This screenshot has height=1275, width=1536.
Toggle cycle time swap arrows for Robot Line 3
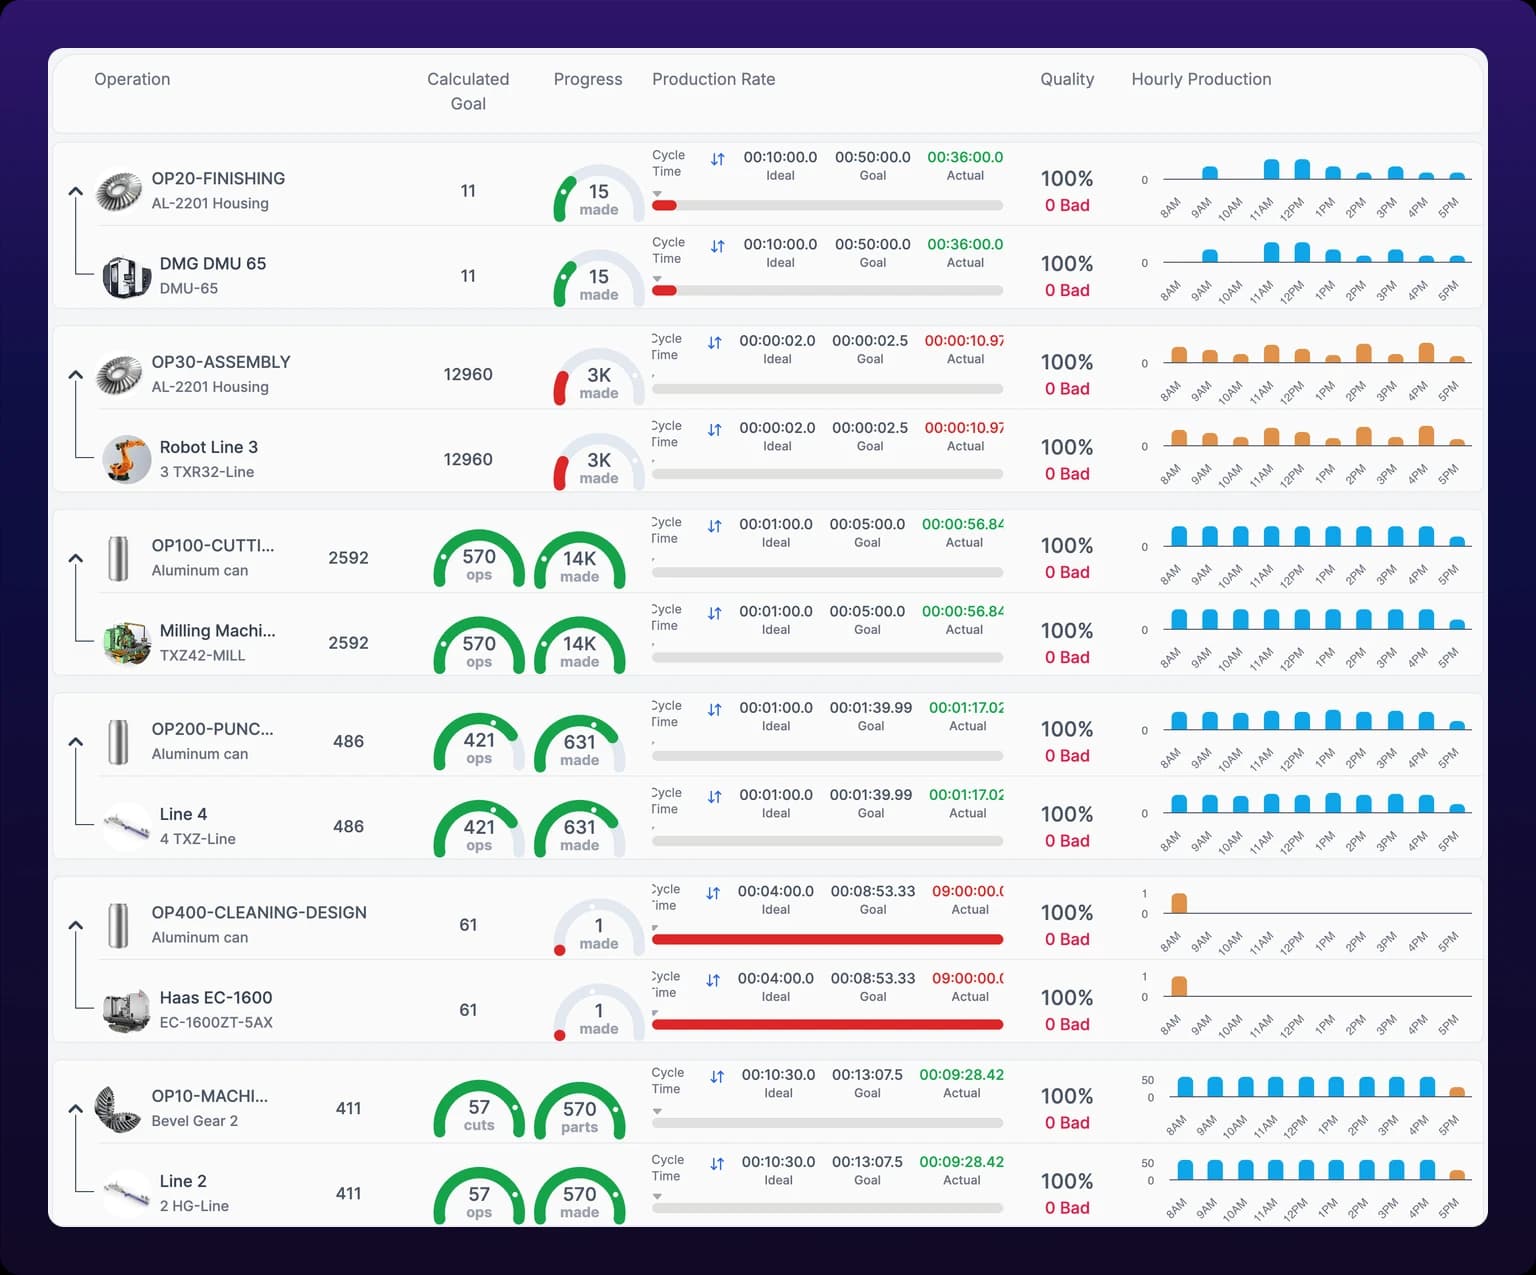click(x=714, y=430)
